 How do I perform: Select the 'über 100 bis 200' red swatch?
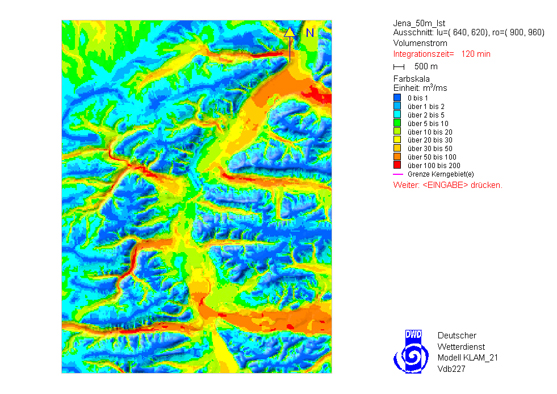(397, 165)
